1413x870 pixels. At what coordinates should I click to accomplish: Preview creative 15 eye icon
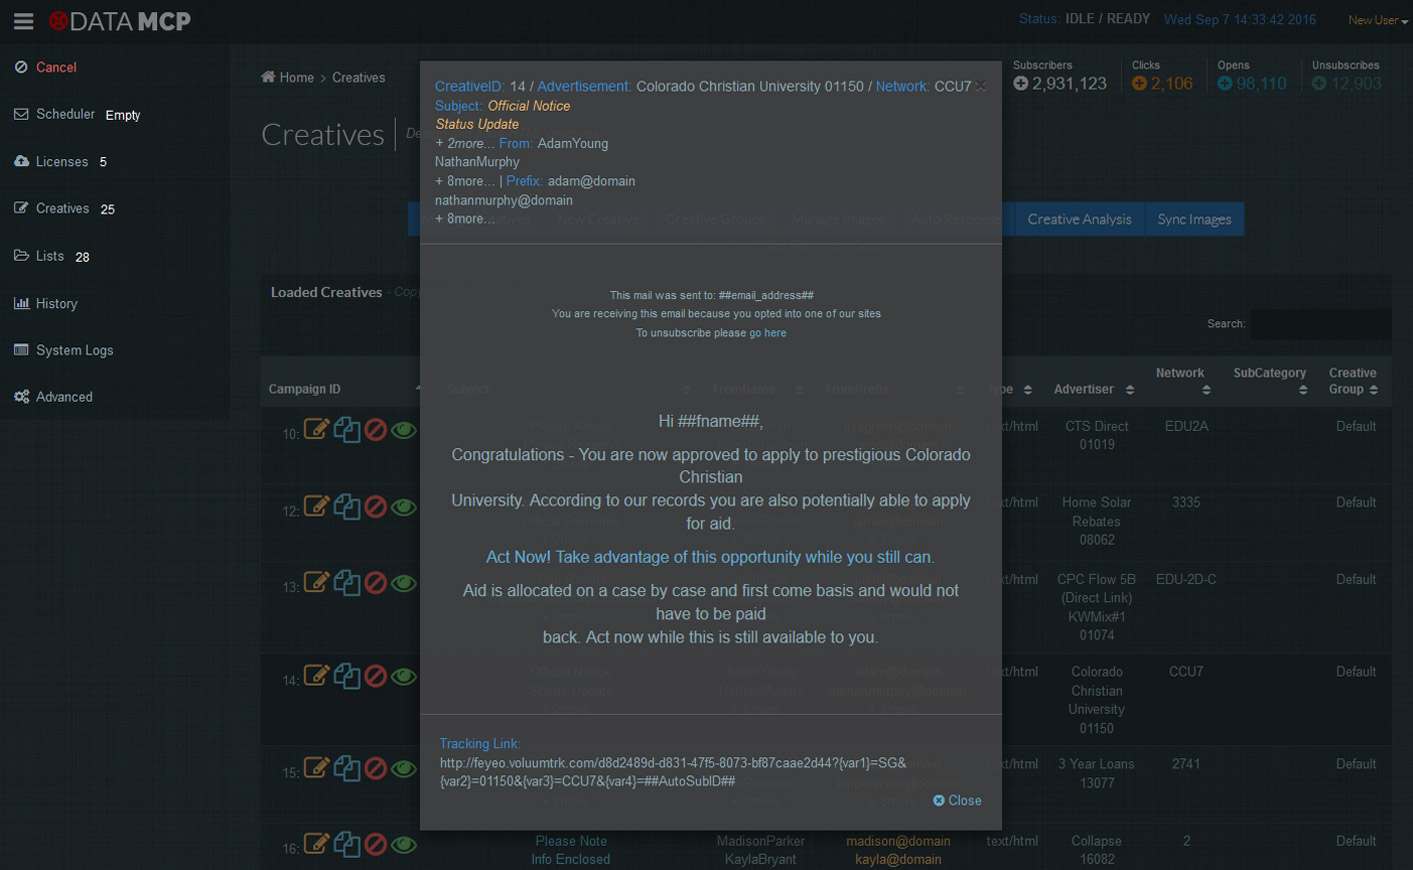[x=404, y=769]
